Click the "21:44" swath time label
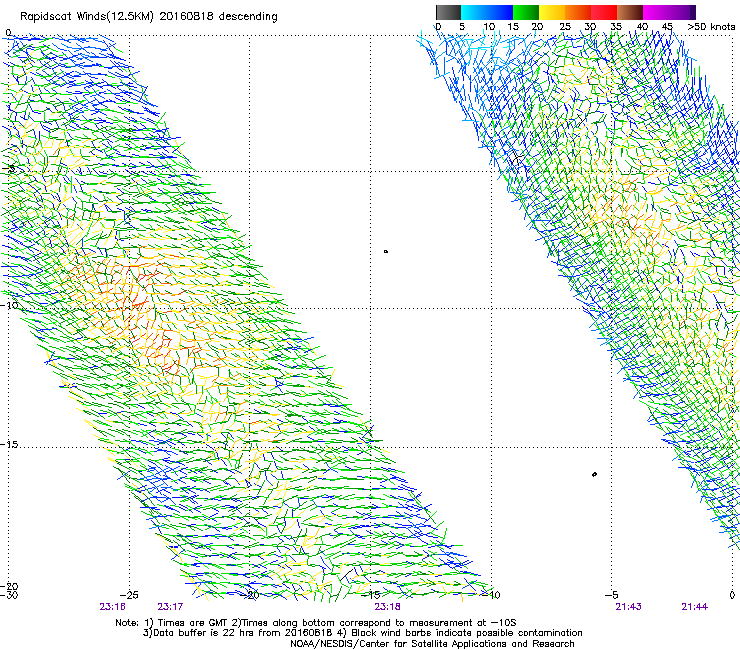 695,607
